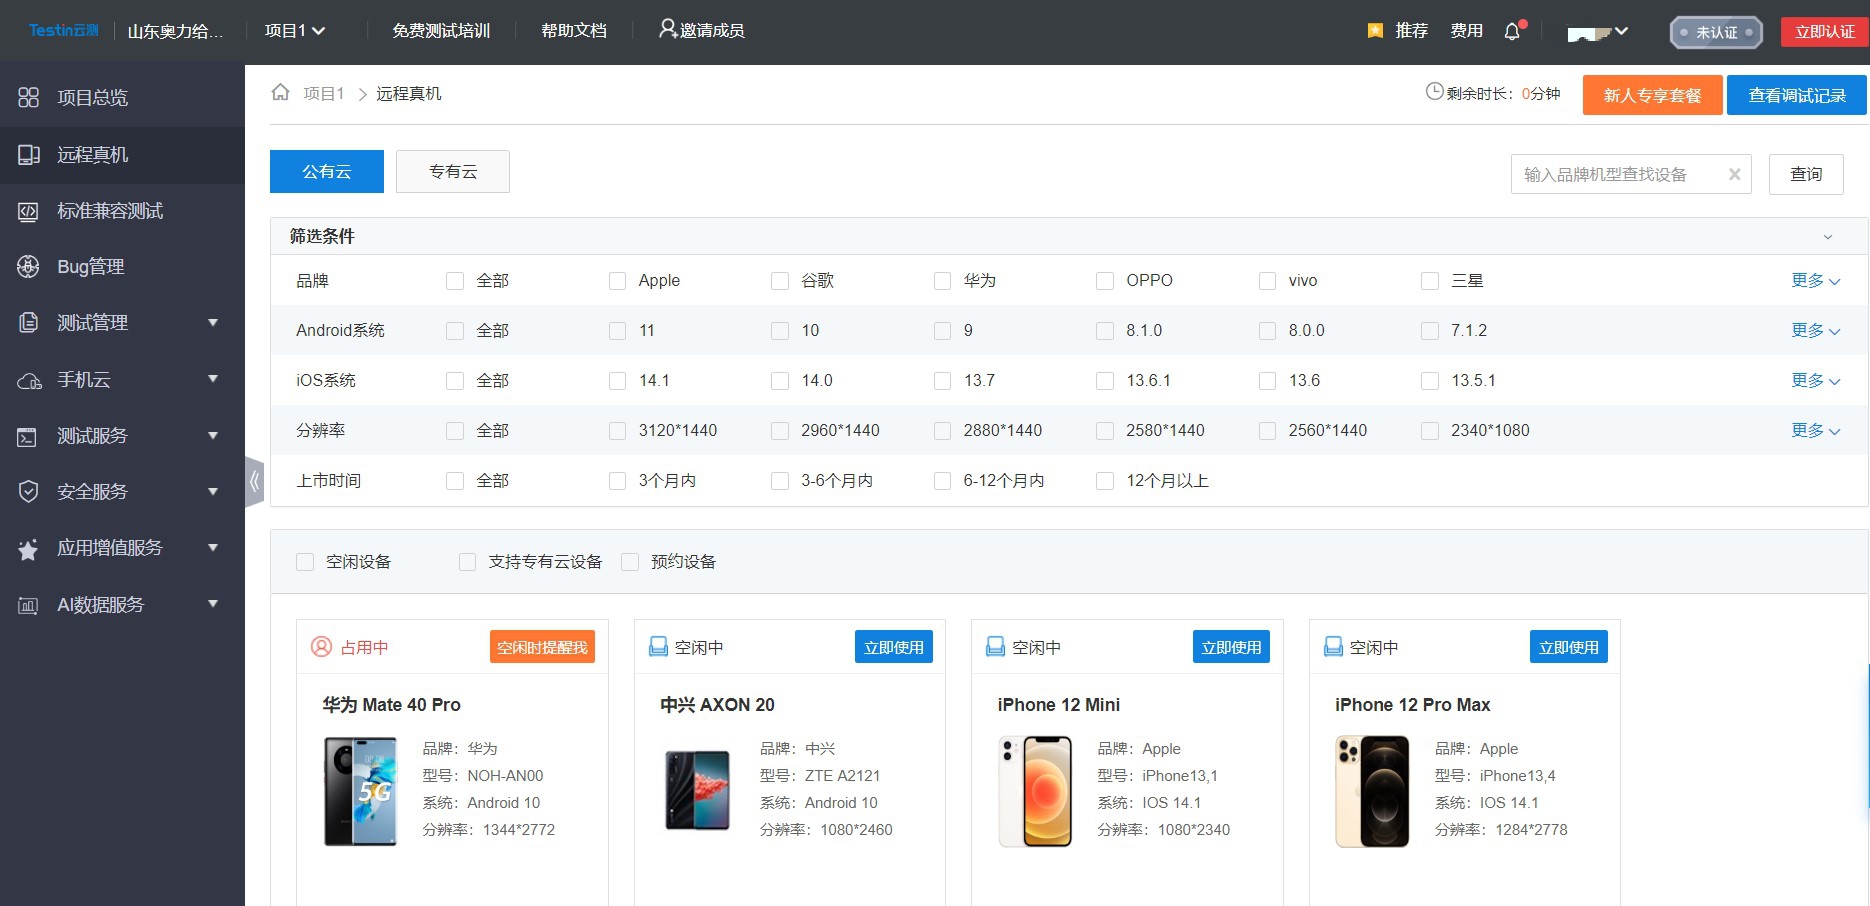Click 项目1 breadcrumb link
Image resolution: width=1870 pixels, height=906 pixels.
(323, 93)
